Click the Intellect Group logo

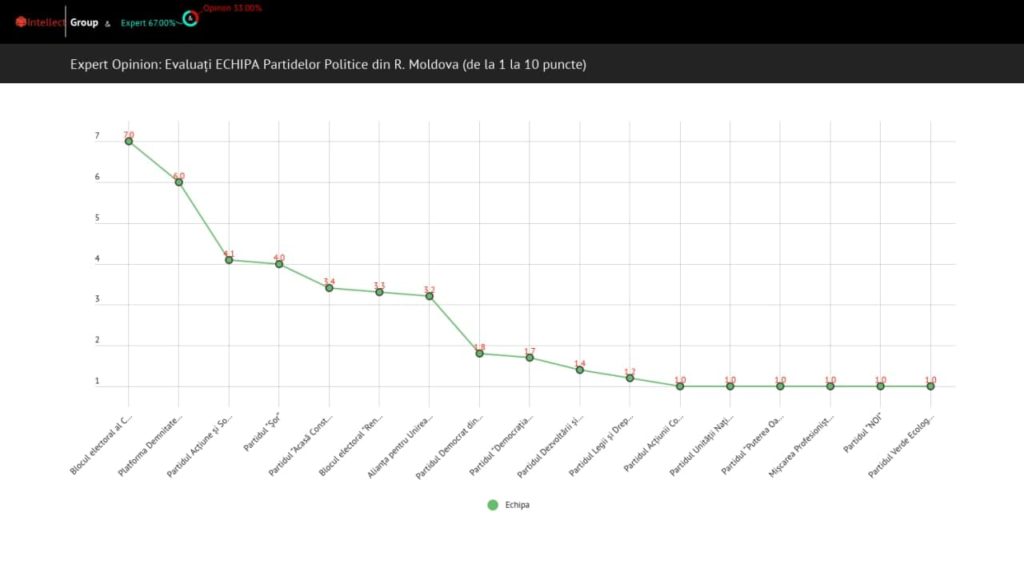tap(56, 22)
